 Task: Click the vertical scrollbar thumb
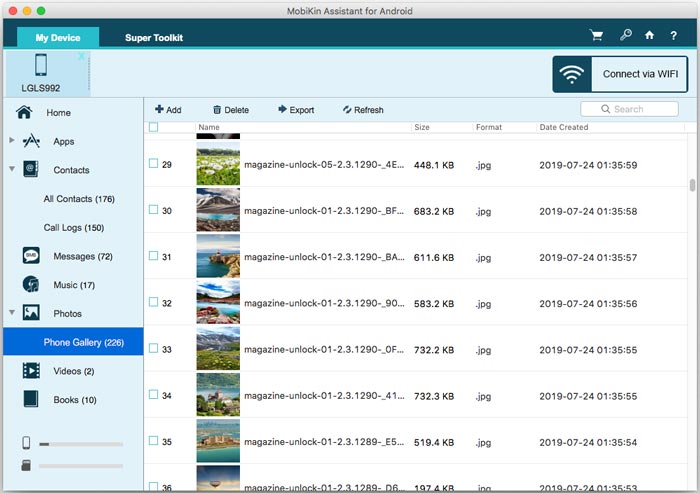[692, 186]
